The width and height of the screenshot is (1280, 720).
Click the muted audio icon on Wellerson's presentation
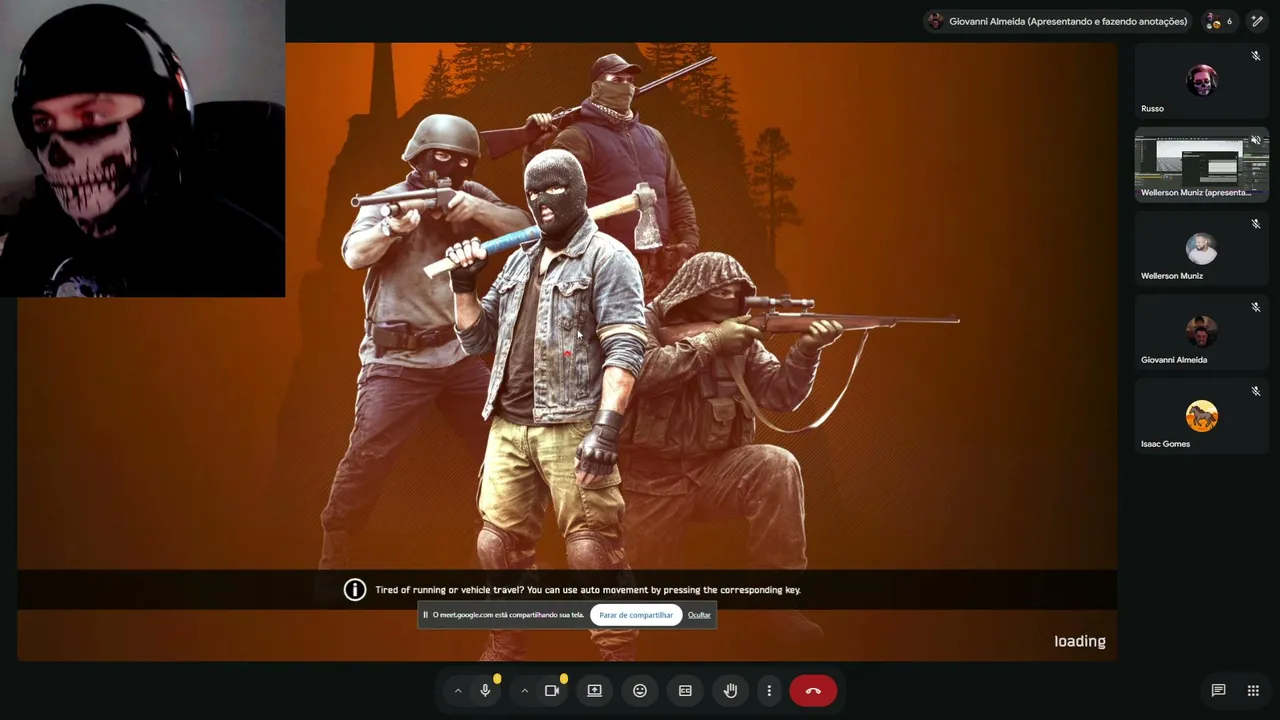[1256, 141]
